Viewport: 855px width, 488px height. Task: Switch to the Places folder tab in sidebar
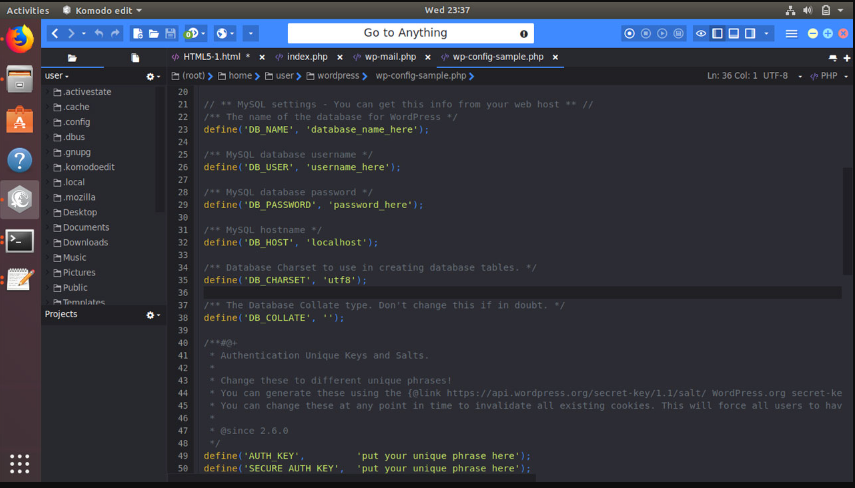72,58
